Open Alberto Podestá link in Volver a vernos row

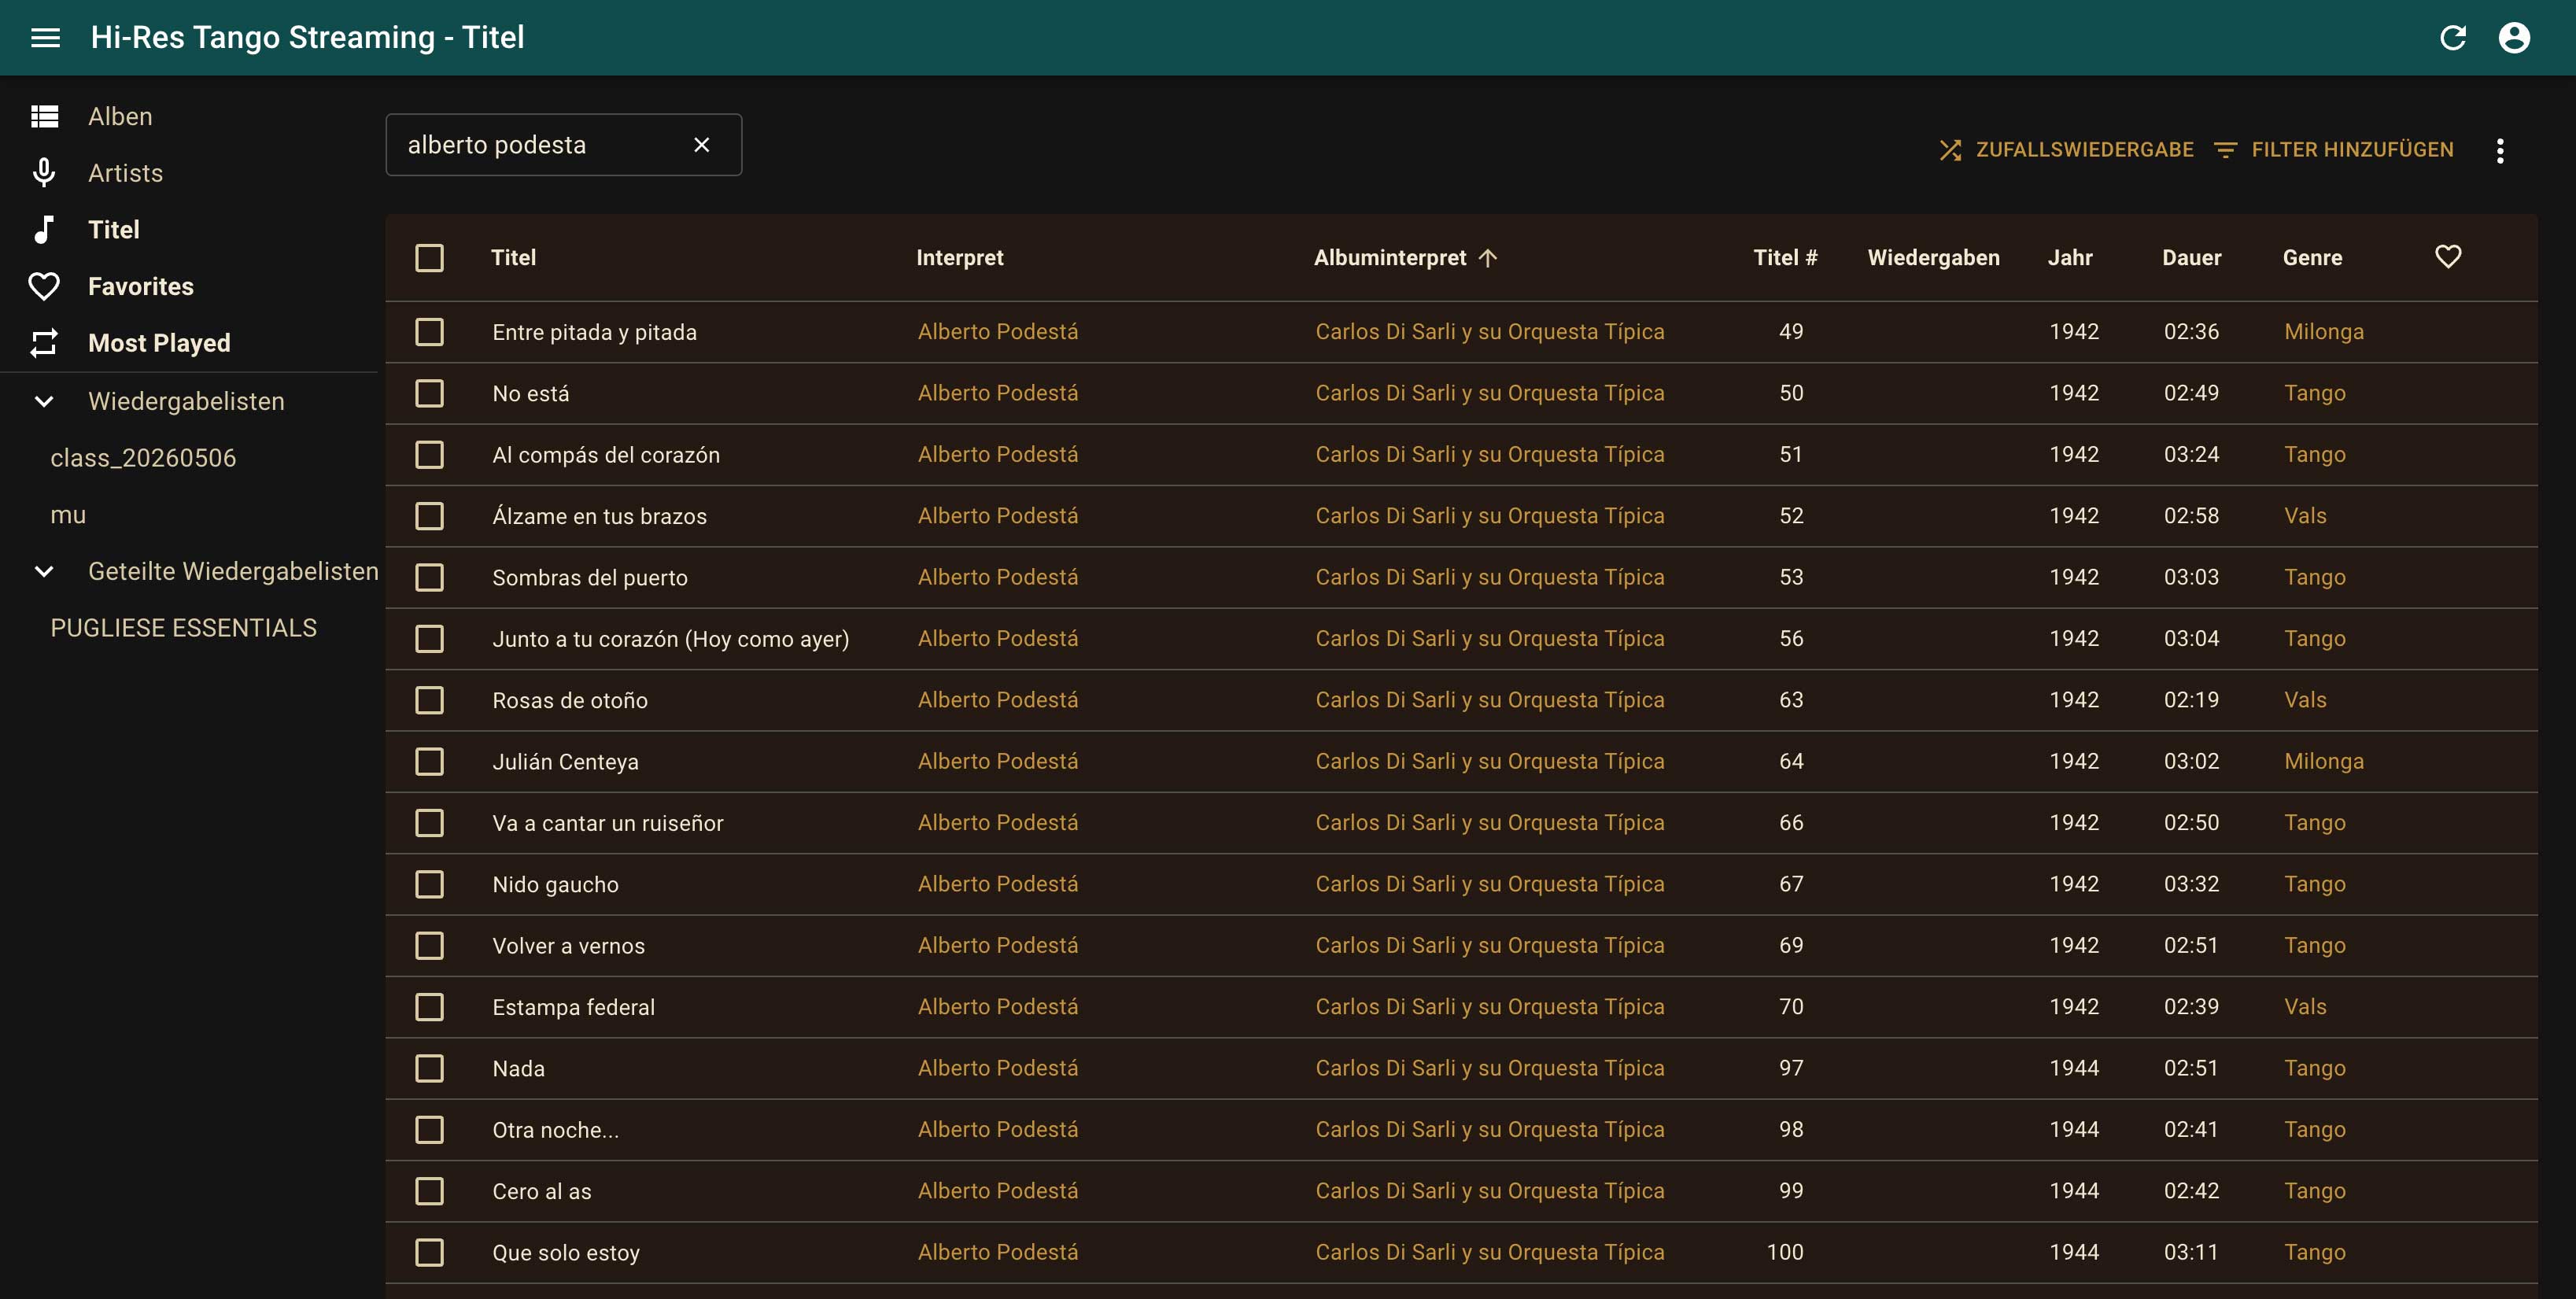[x=998, y=946]
